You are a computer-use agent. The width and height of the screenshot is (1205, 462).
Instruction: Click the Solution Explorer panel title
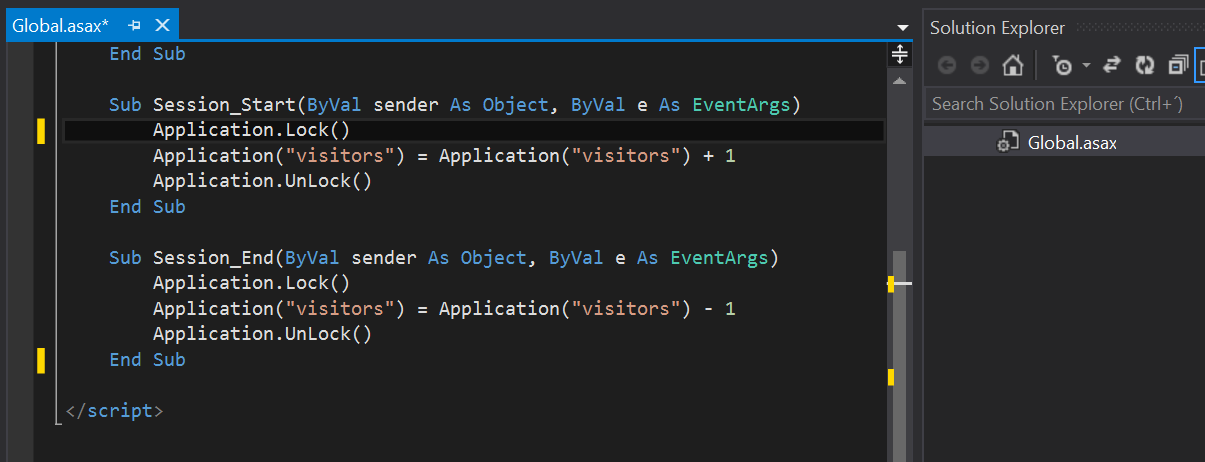997,28
